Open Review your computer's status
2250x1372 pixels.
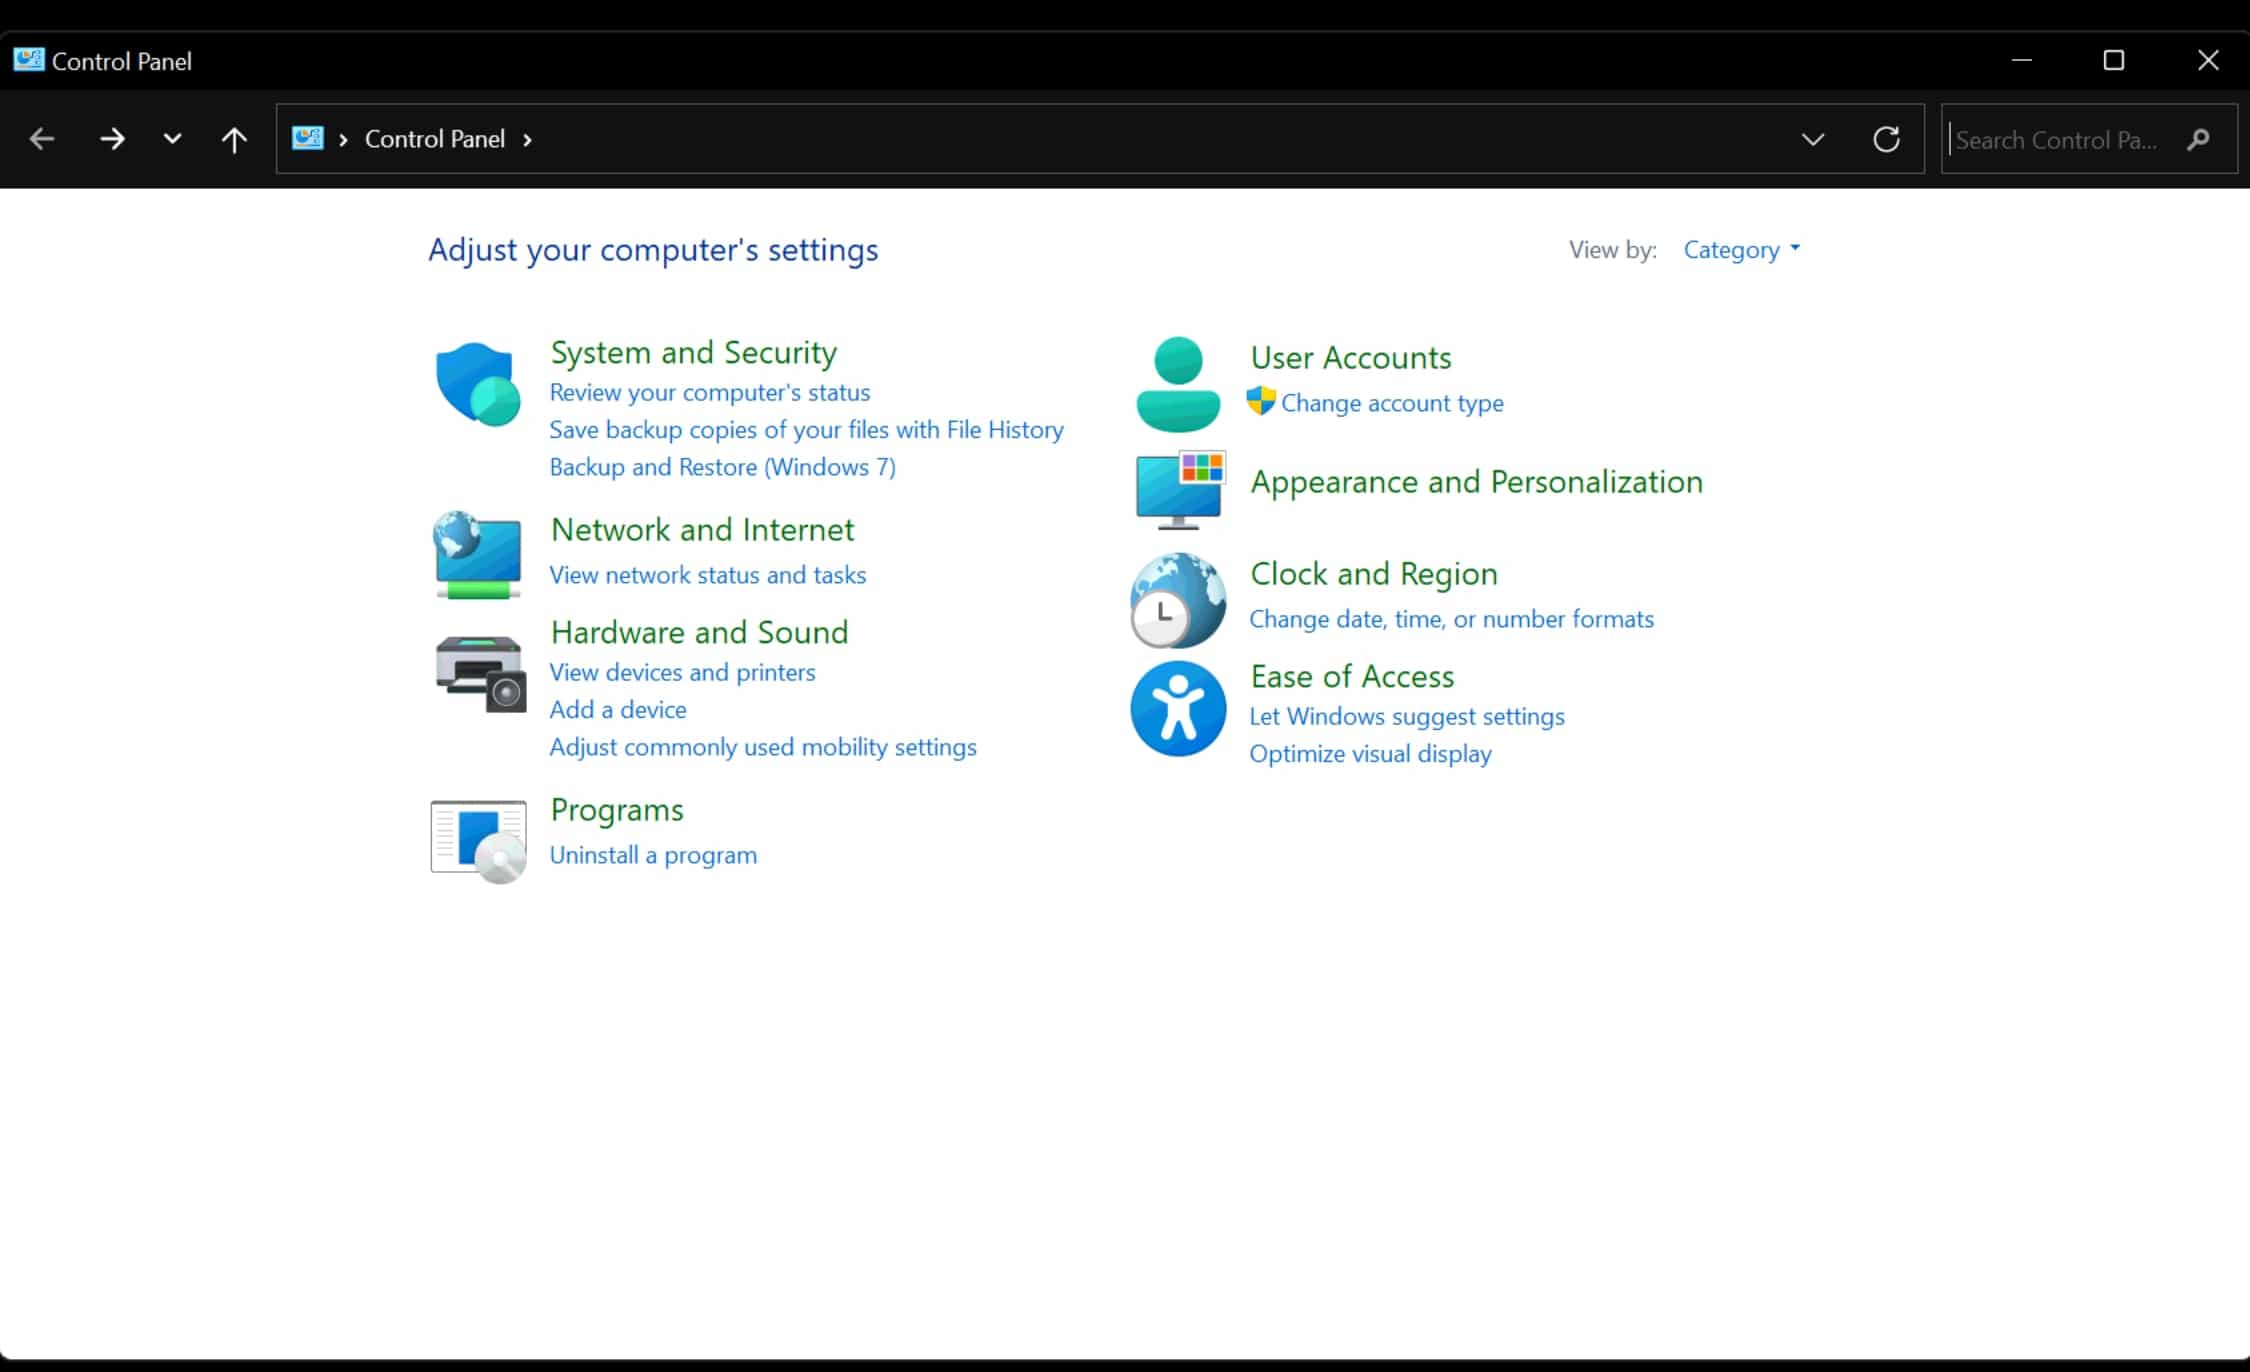710,392
